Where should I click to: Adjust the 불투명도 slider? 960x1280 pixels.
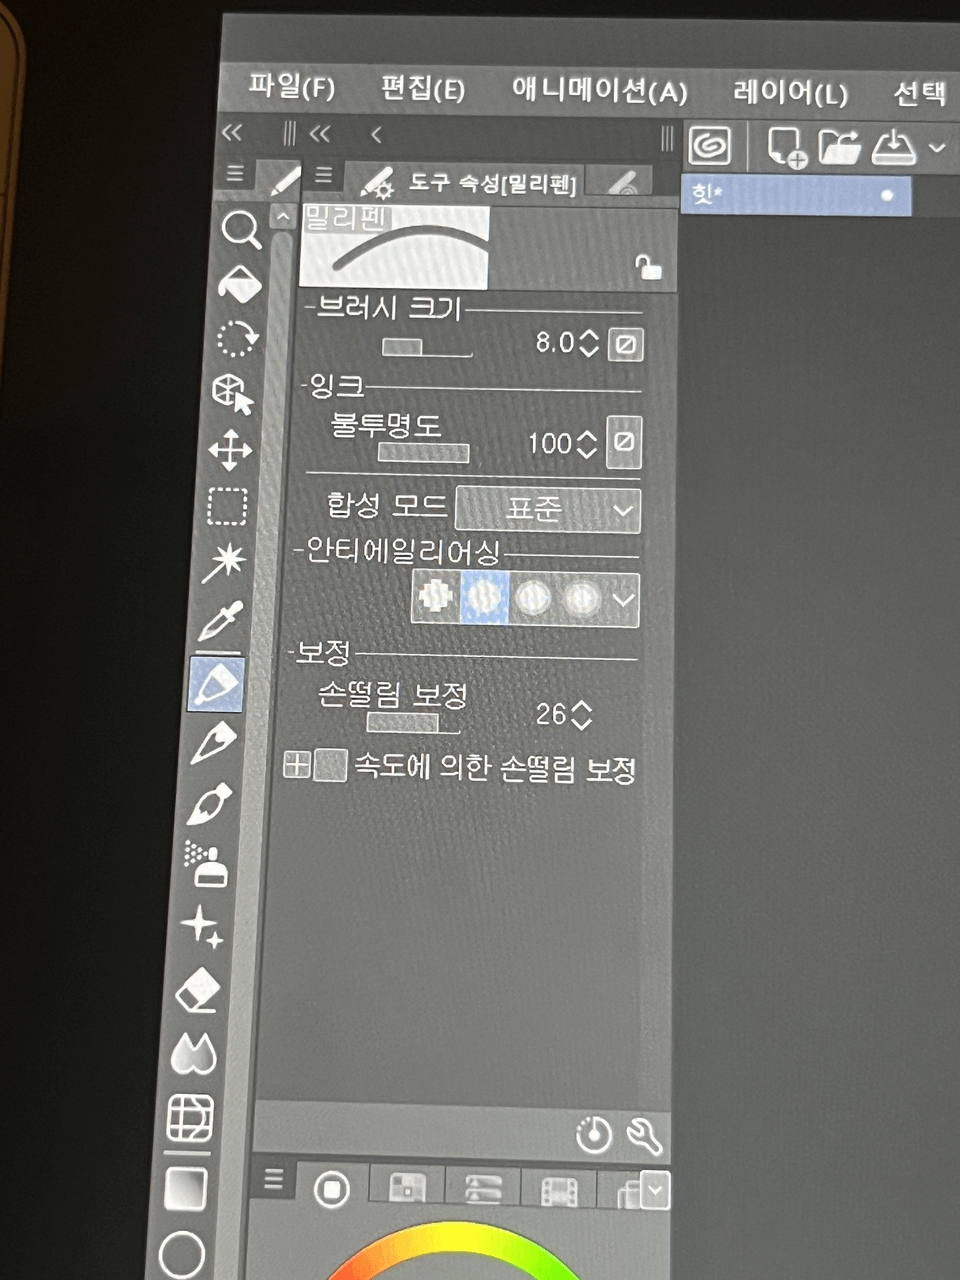[423, 452]
